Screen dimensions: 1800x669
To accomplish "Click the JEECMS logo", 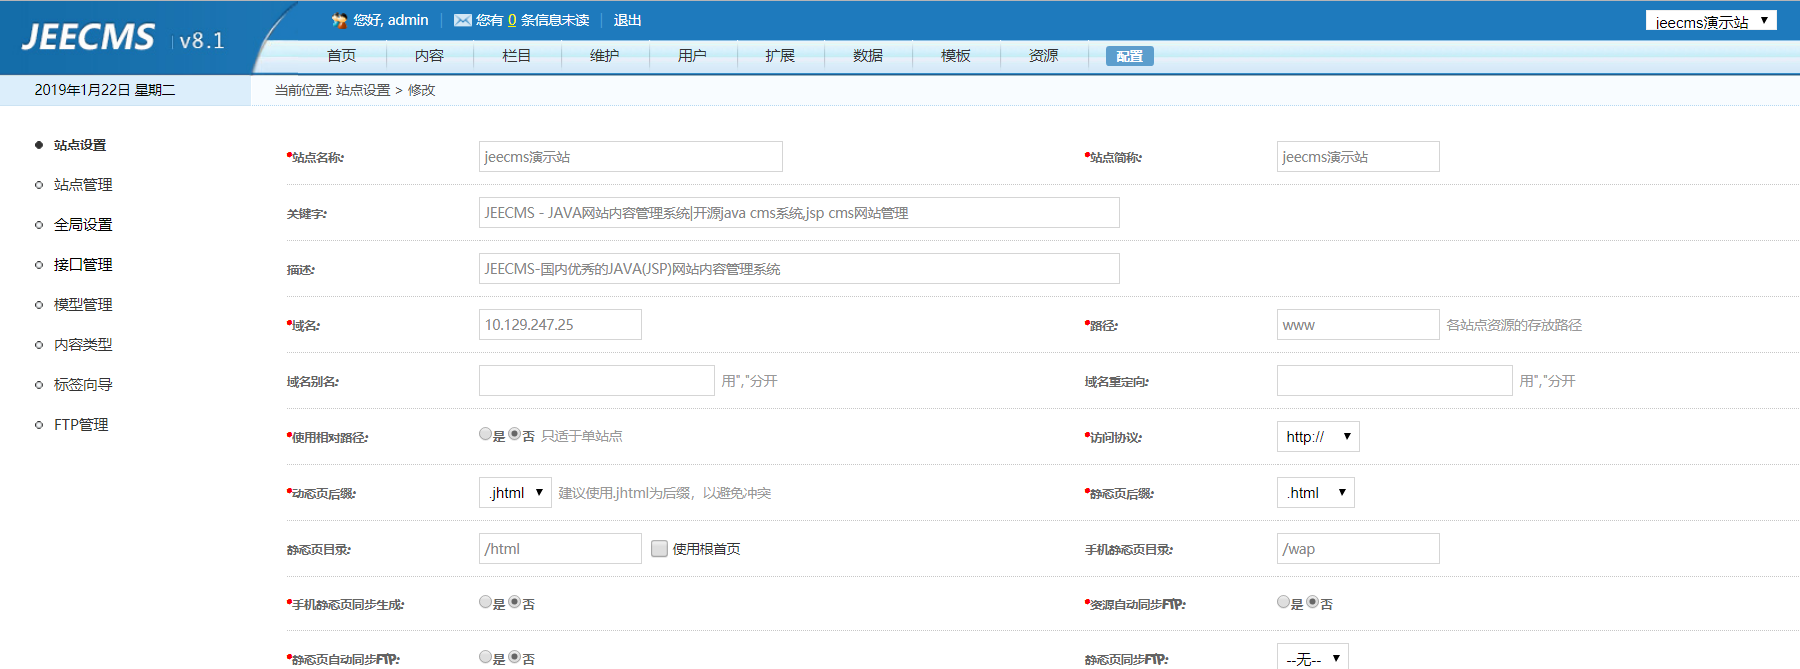I will coord(89,38).
